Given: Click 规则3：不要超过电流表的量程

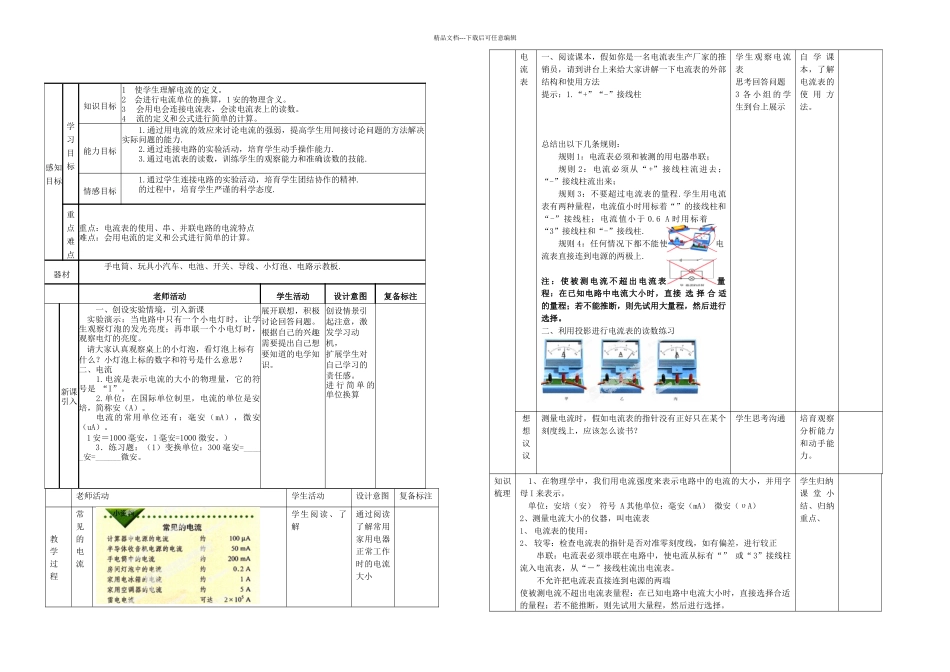Looking at the screenshot, I should (x=633, y=212).
